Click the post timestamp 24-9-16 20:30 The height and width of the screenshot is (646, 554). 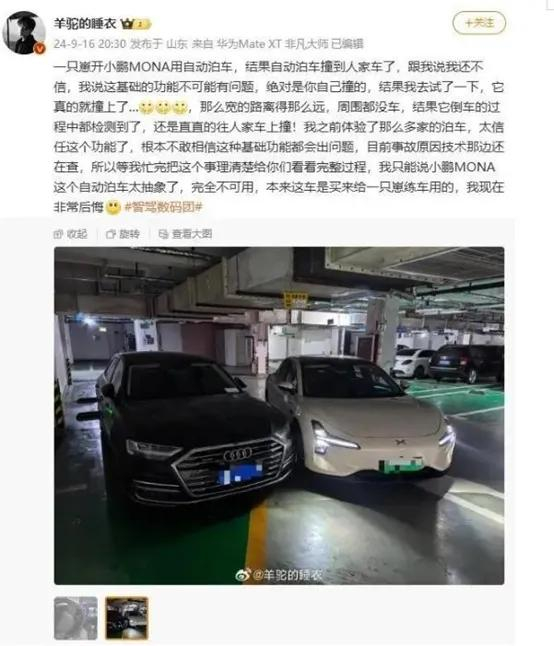point(90,44)
